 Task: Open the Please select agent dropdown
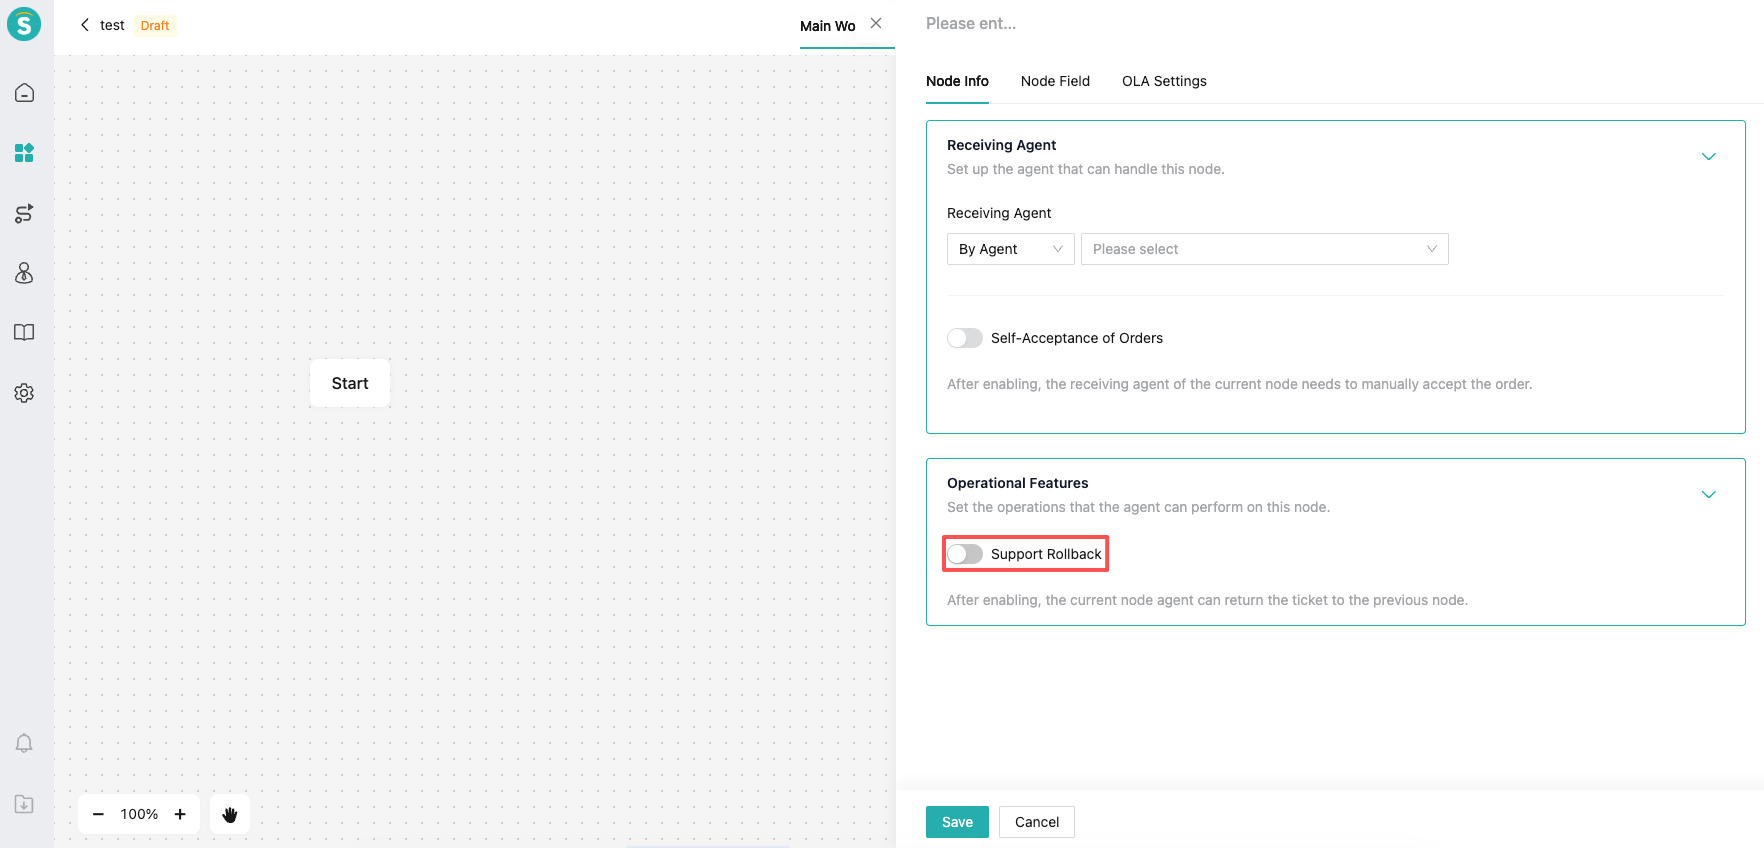[x=1264, y=249]
